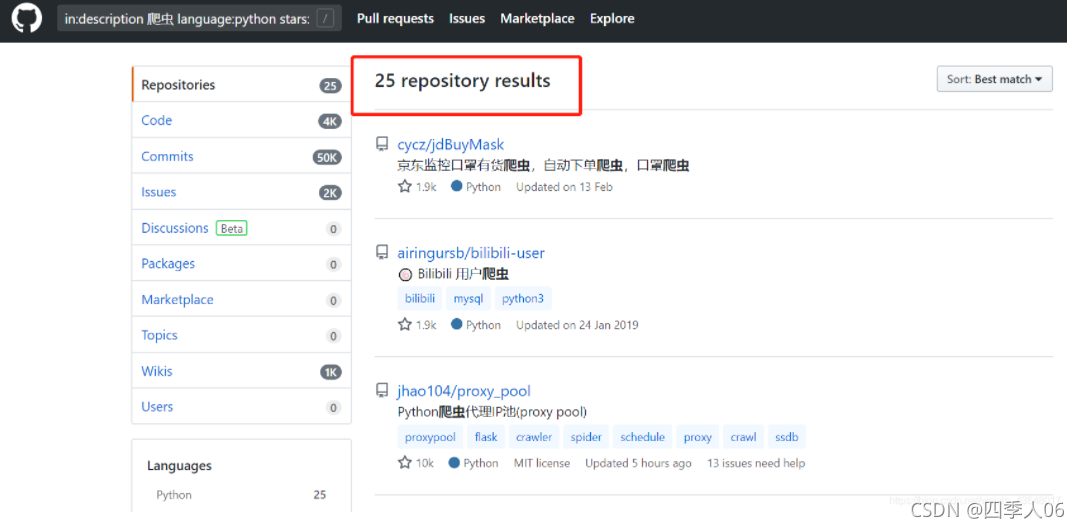
Task: Click the star icon under airingursb/bilibili-user
Action: [x=405, y=324]
